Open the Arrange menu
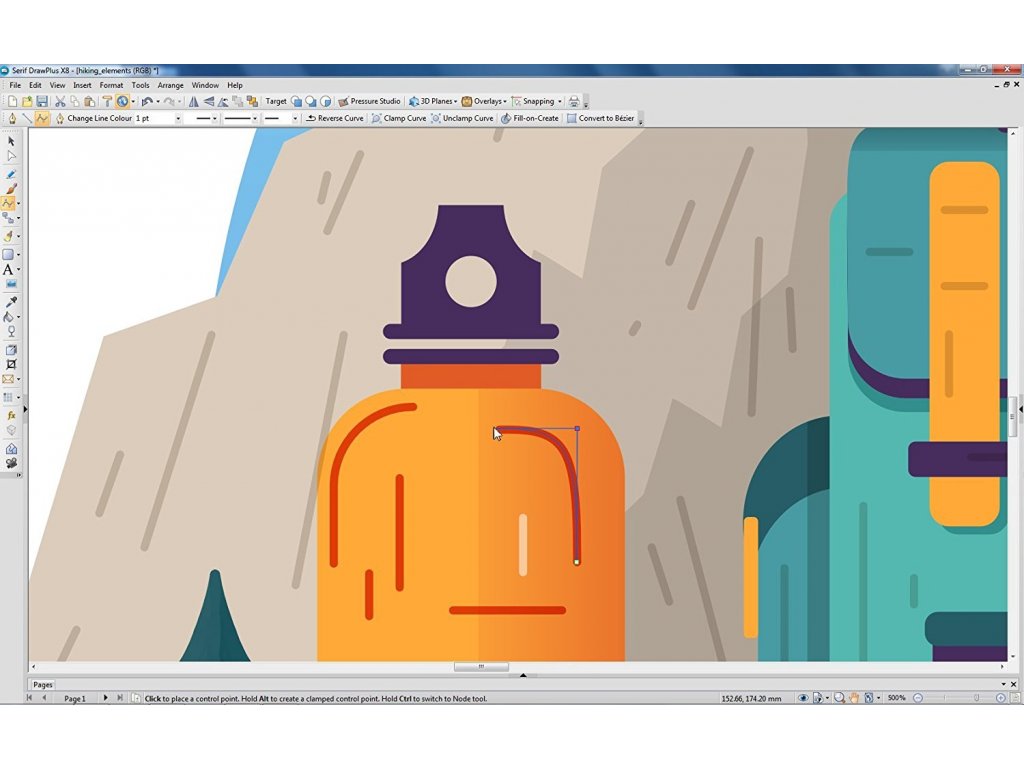 click(170, 85)
